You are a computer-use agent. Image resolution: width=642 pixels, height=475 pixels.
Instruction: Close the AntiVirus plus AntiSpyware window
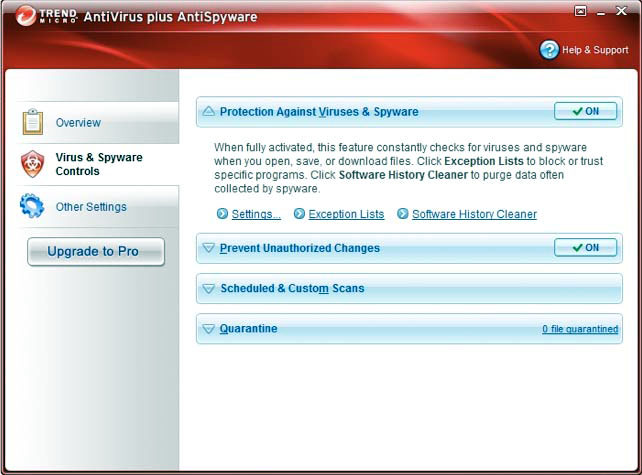click(x=621, y=11)
